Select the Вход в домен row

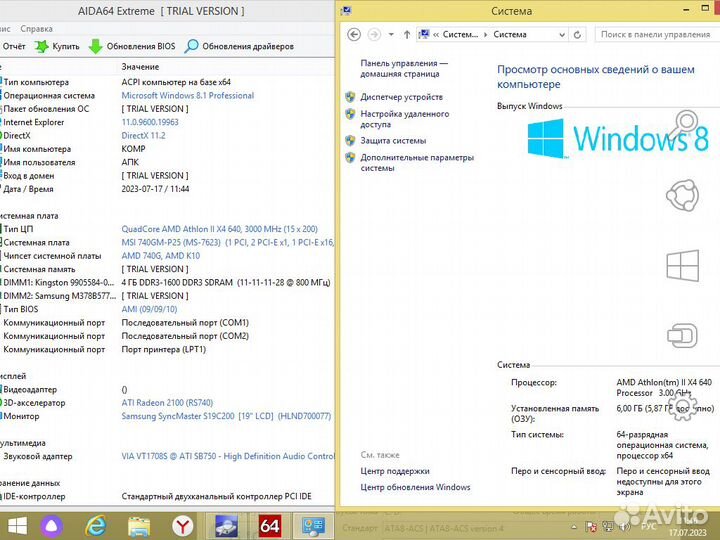point(167,176)
